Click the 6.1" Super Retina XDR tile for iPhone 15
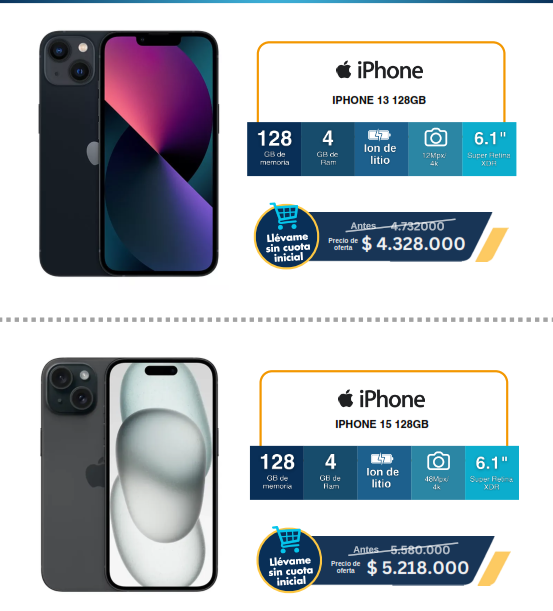Viewport: 553px width, 611px height. pyautogui.click(x=492, y=473)
